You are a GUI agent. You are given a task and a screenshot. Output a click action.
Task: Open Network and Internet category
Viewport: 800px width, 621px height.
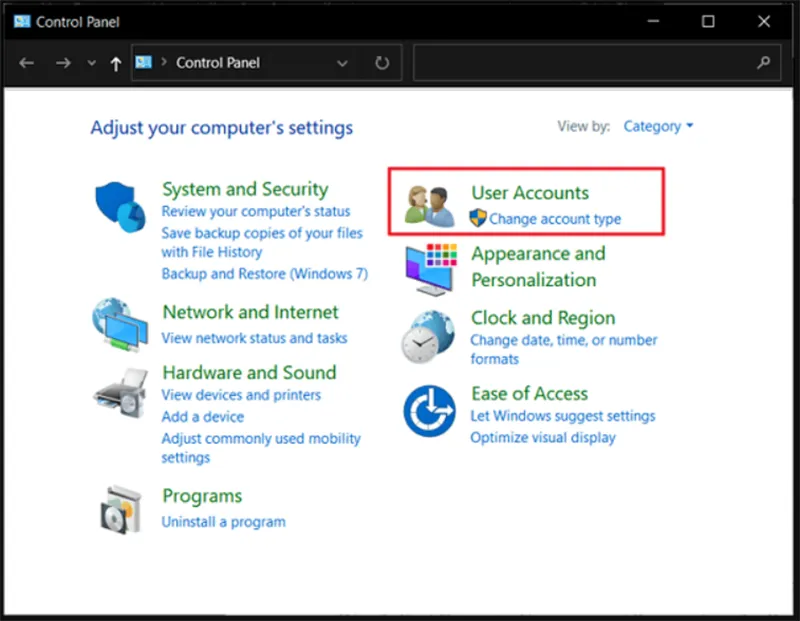point(251,312)
